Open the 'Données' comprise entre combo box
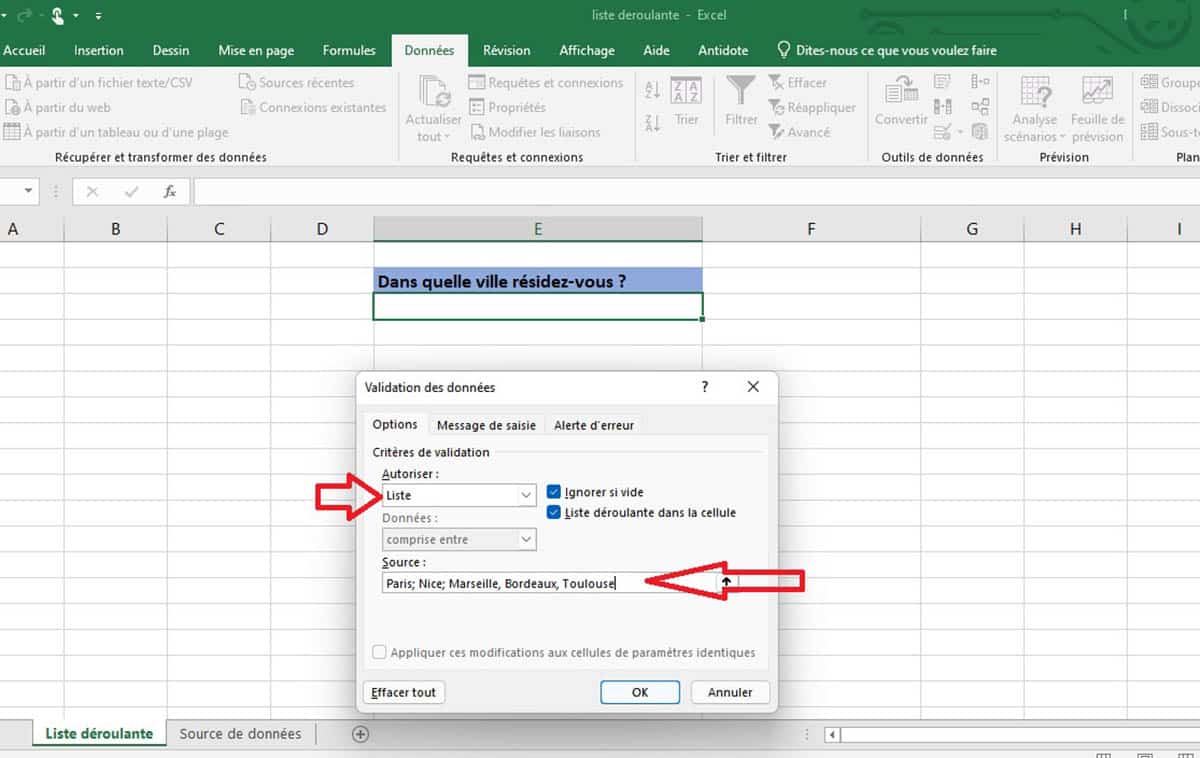Screen dimensions: 1200x758 [459, 540]
